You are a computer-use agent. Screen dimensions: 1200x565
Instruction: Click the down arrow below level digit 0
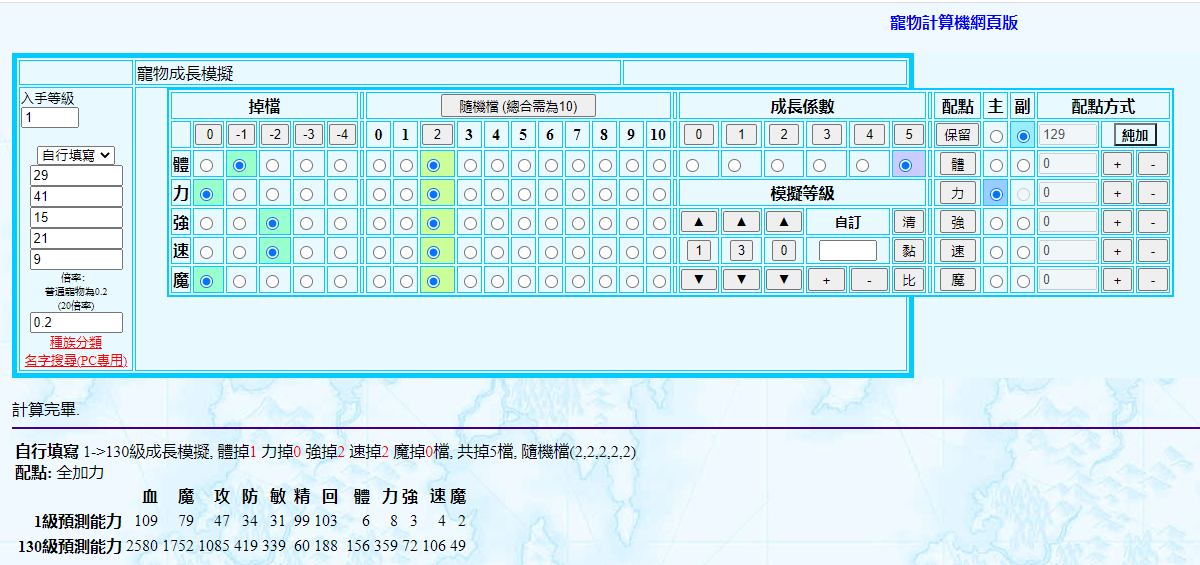click(x=784, y=280)
